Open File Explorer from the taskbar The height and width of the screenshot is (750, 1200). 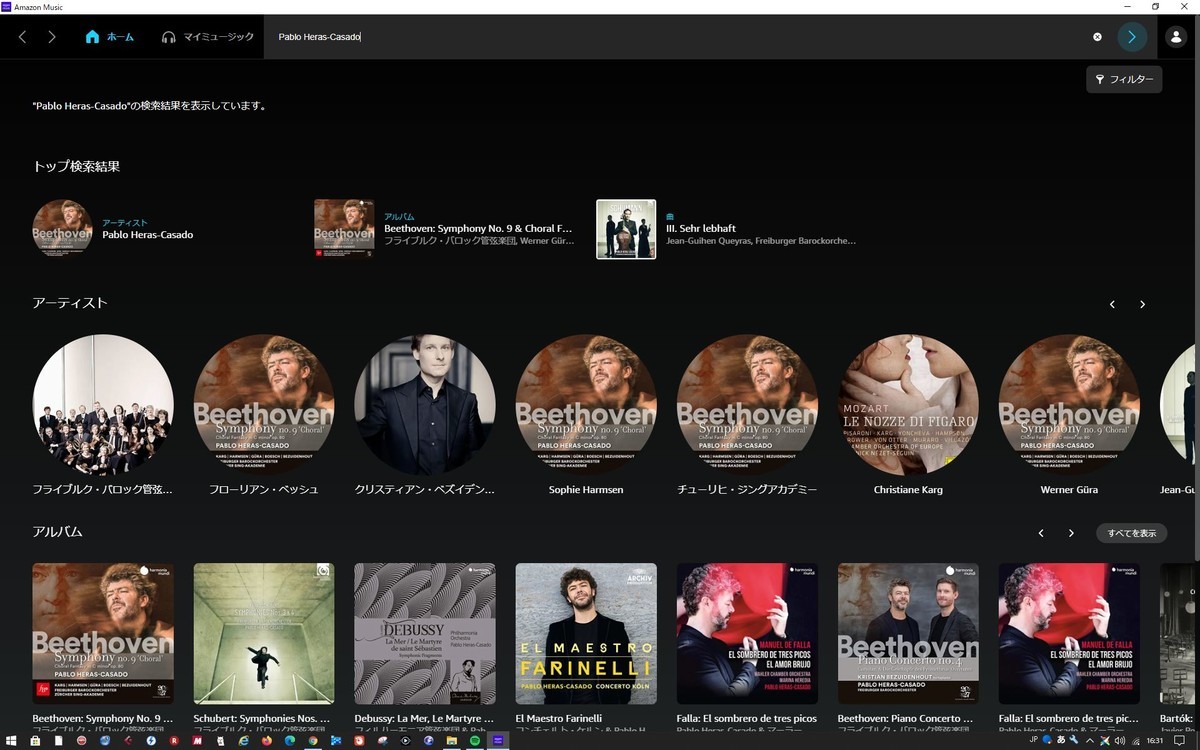(x=452, y=740)
